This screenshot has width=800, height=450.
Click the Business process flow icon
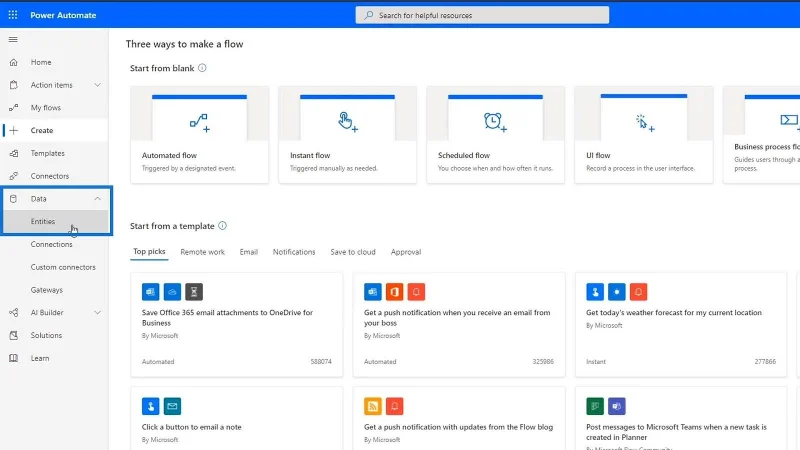coord(790,120)
